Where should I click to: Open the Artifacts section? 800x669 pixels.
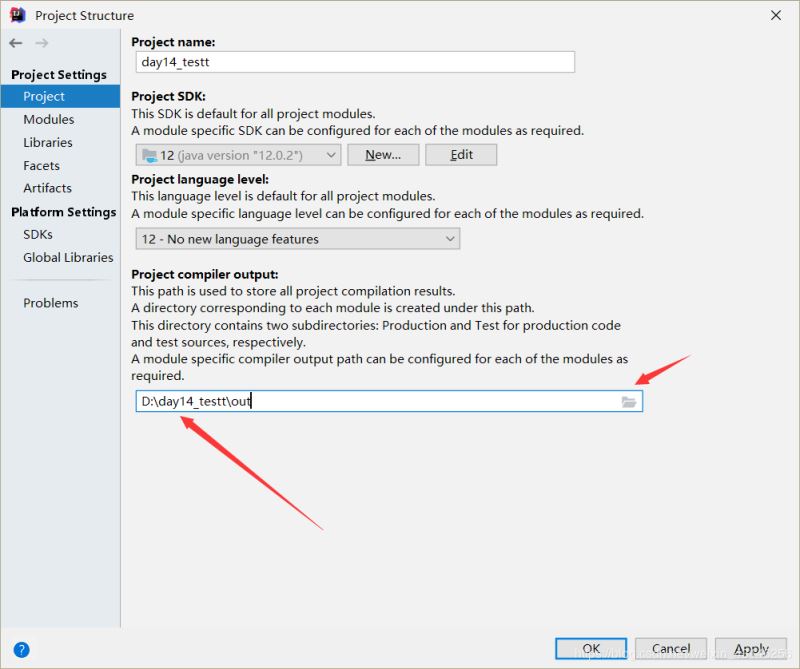click(48, 188)
